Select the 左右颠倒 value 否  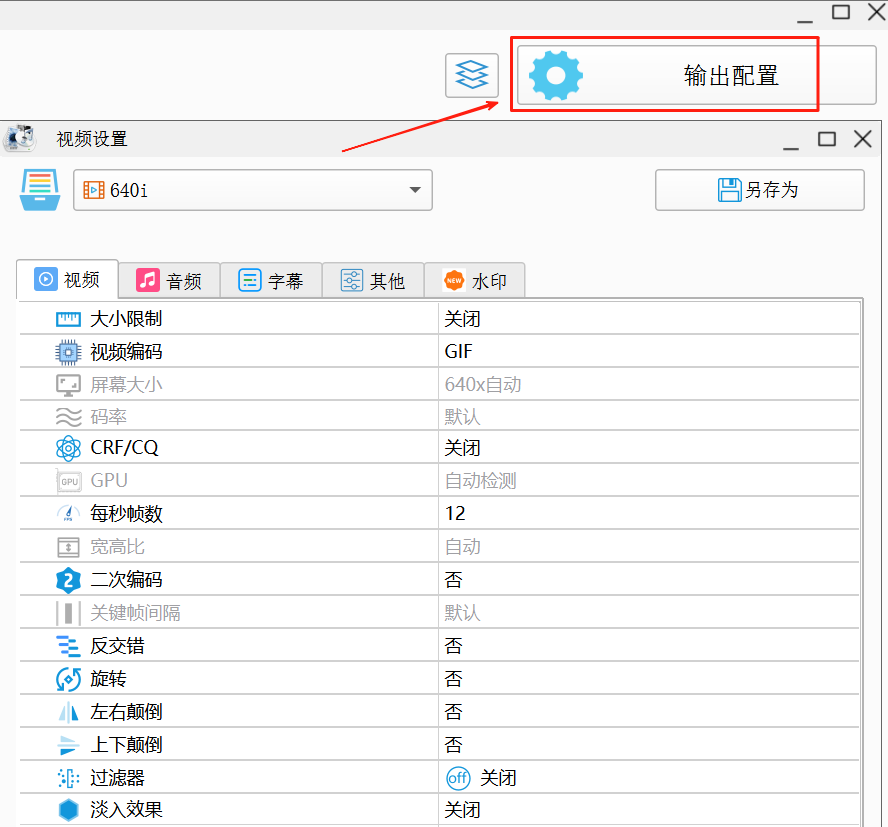coord(454,711)
